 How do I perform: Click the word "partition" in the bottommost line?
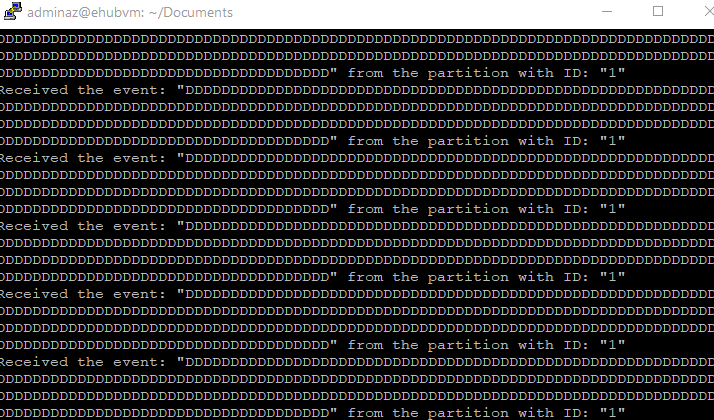tap(468, 413)
